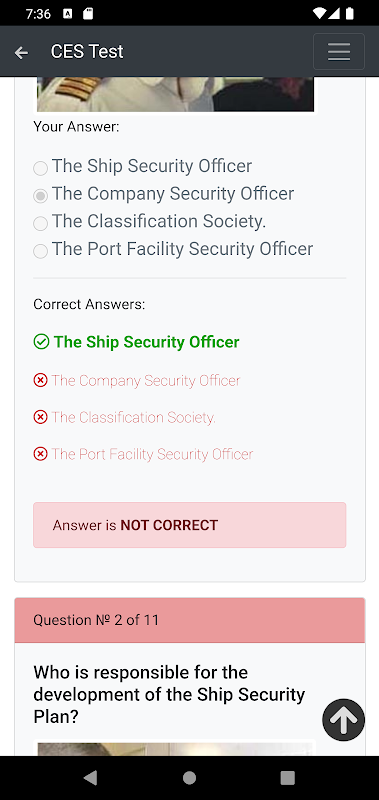Tap Android back navigation button
The image size is (379, 800).
tap(90, 777)
